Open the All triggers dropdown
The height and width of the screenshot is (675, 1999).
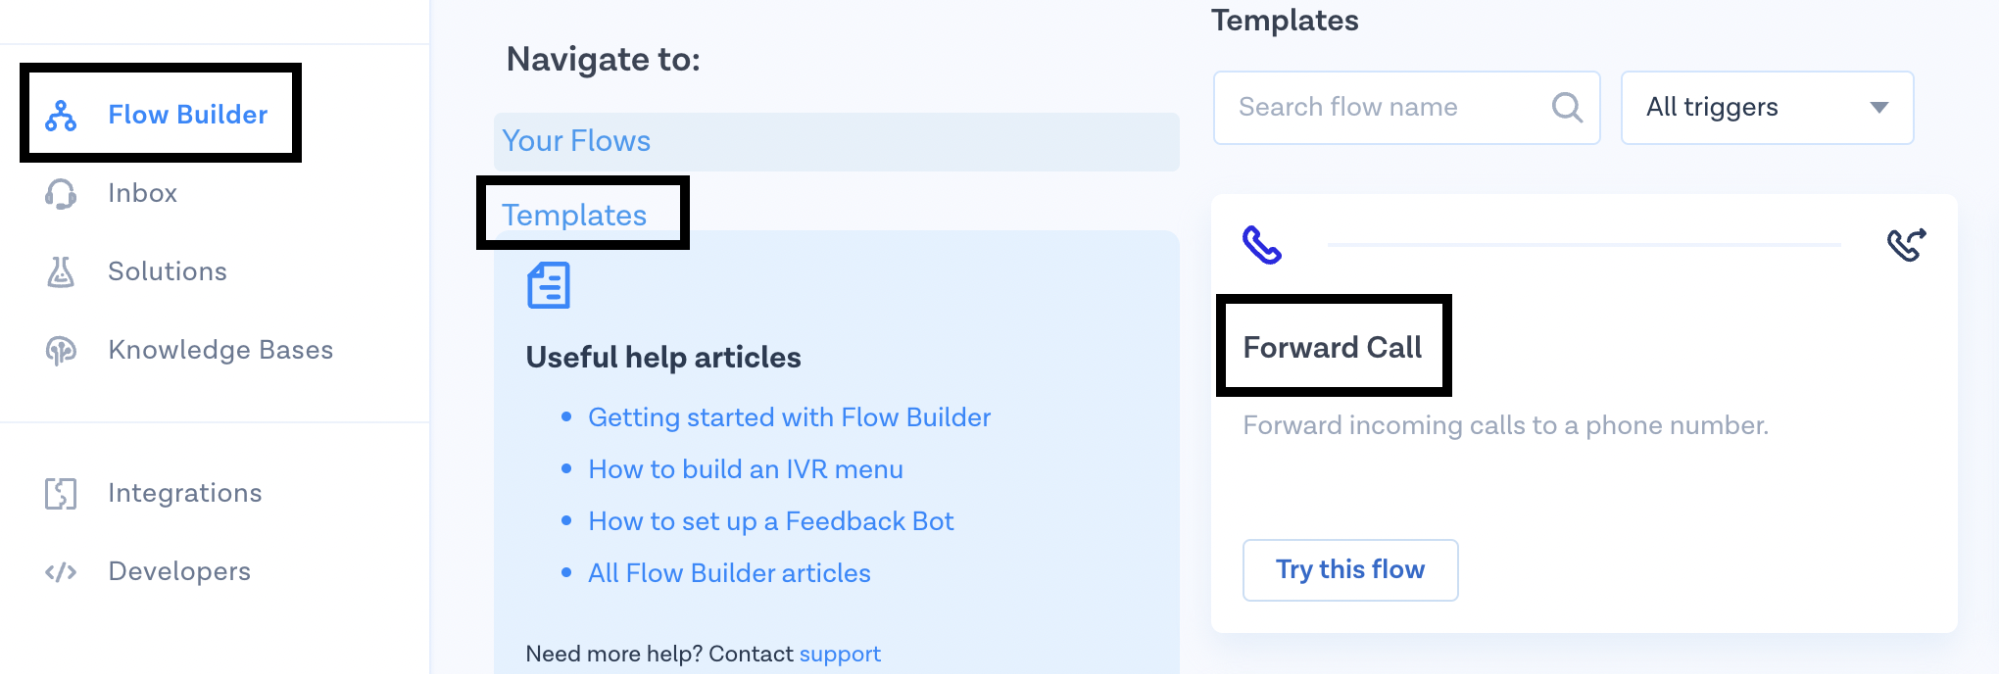coord(1767,107)
